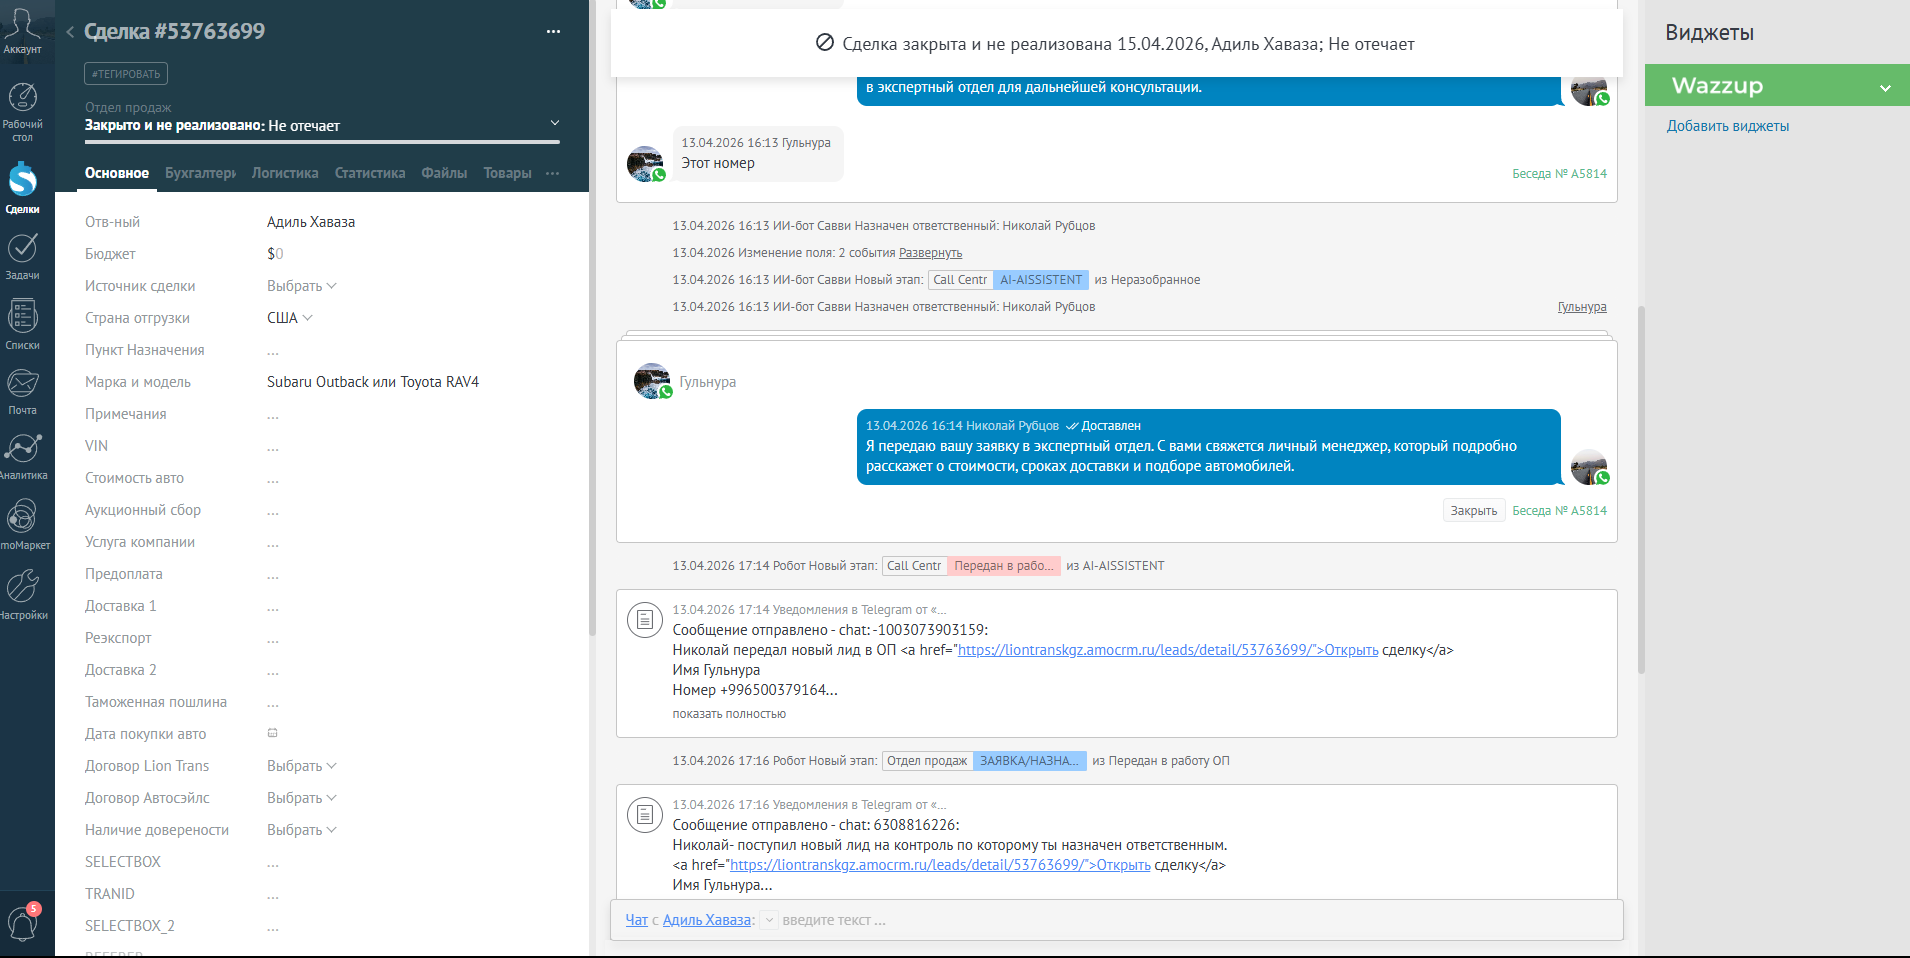
Task: Switch to the Статистика tab
Action: [370, 173]
